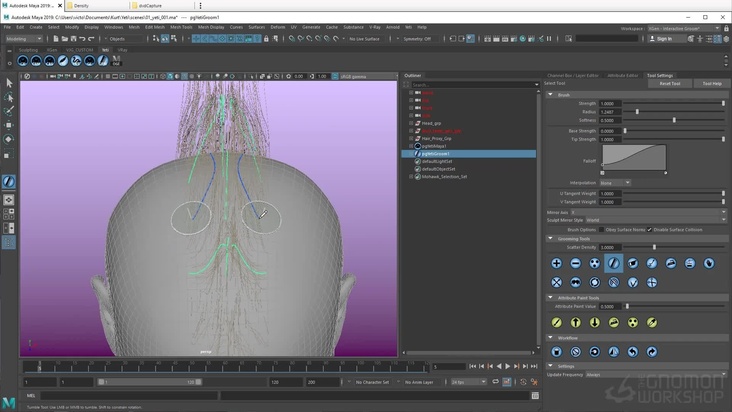Switch to the Attribute Editor tab
The image size is (732, 412).
click(622, 75)
